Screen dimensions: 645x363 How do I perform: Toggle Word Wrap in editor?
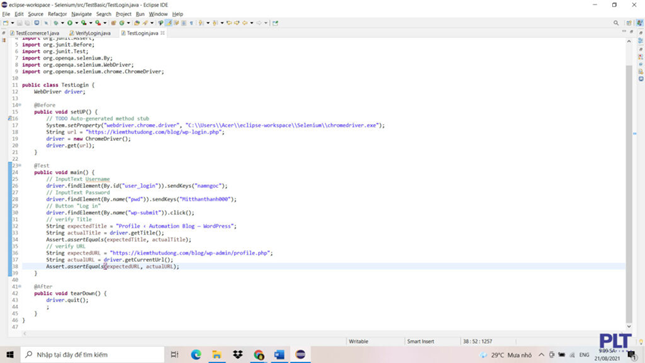(176, 23)
